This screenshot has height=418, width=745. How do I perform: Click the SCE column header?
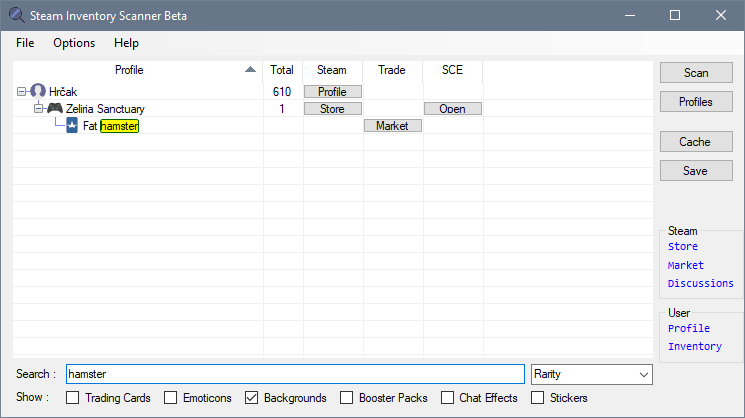coord(452,70)
